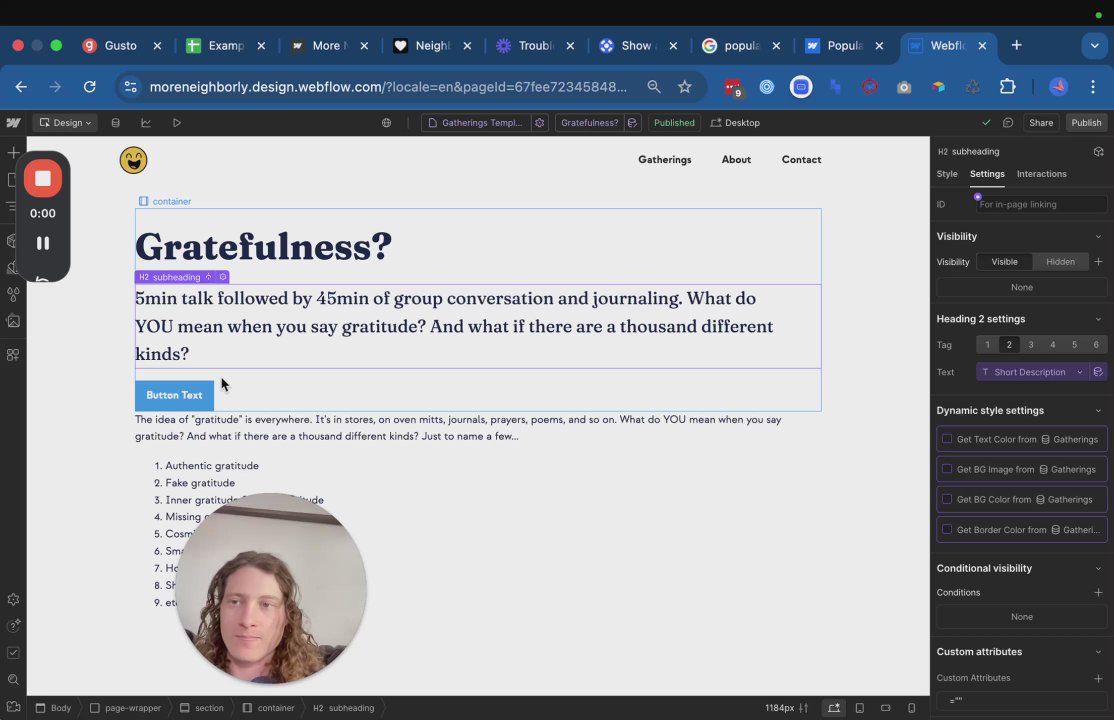Open the search icon in left sidebar
Screen dimensions: 1114x720
click(13, 680)
